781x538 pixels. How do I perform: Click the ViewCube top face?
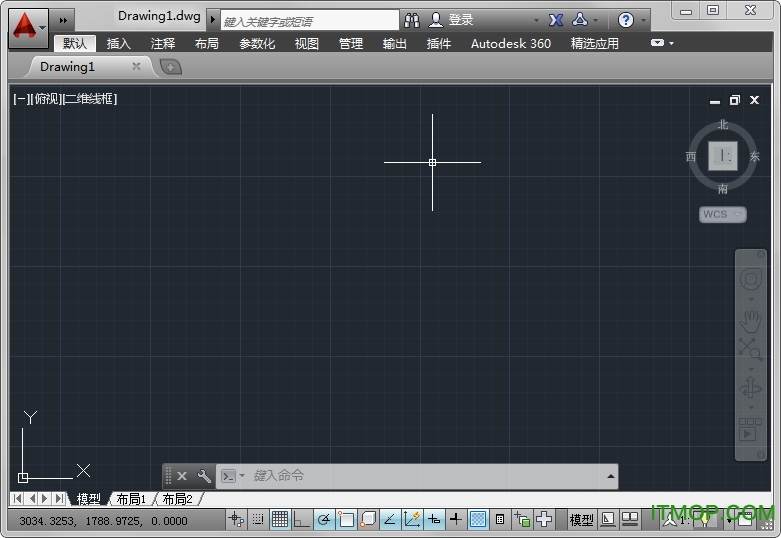click(723, 156)
